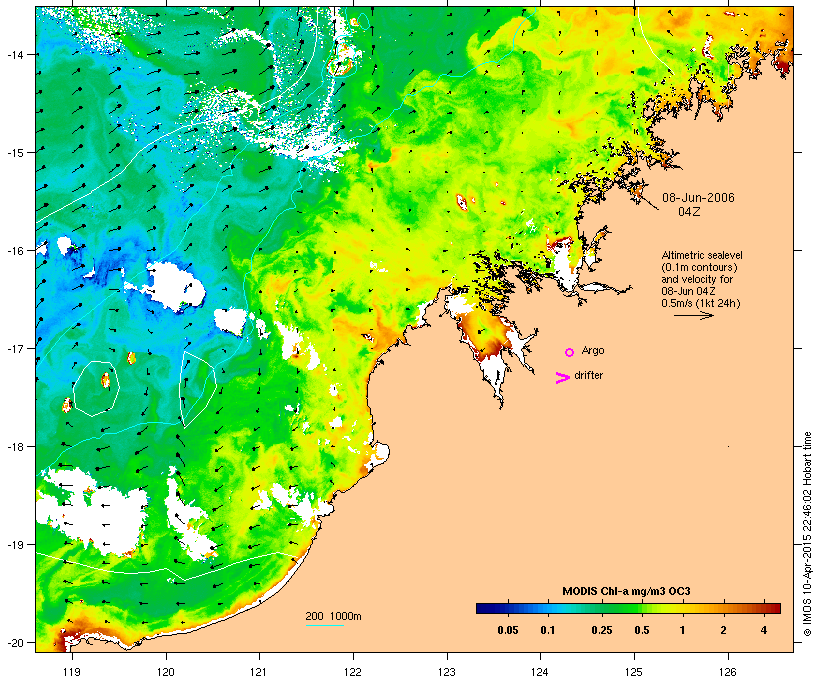Click the magenta Argo circle symbol

pyautogui.click(x=570, y=352)
